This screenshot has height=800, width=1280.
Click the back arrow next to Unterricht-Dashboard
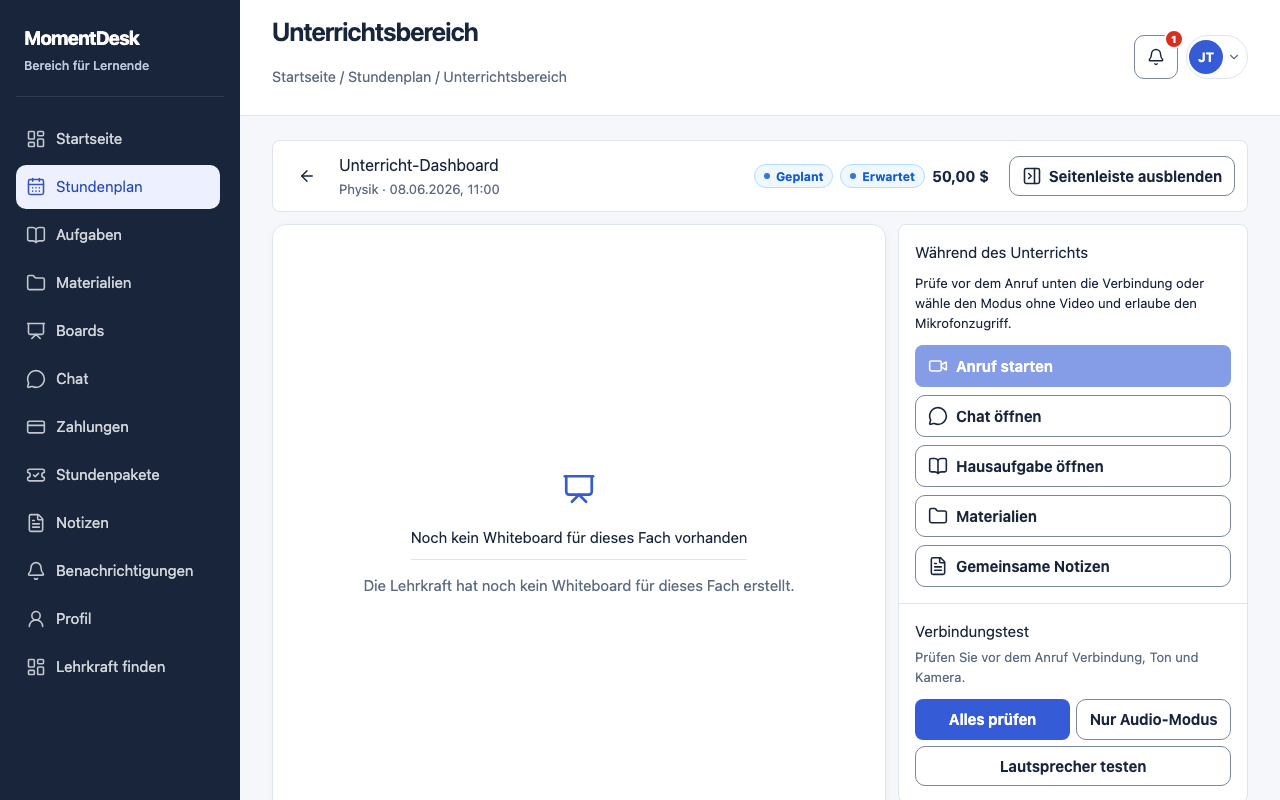coord(307,176)
